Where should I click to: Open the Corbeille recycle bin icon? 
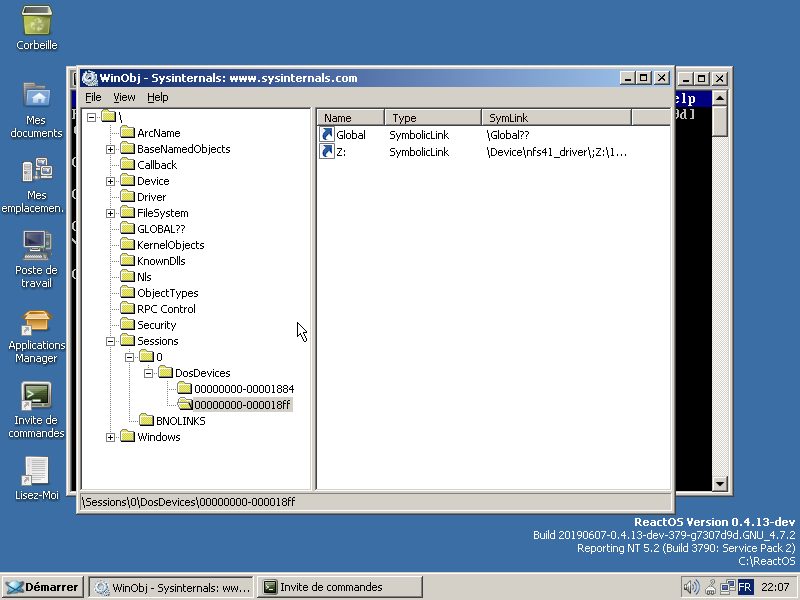click(36, 21)
